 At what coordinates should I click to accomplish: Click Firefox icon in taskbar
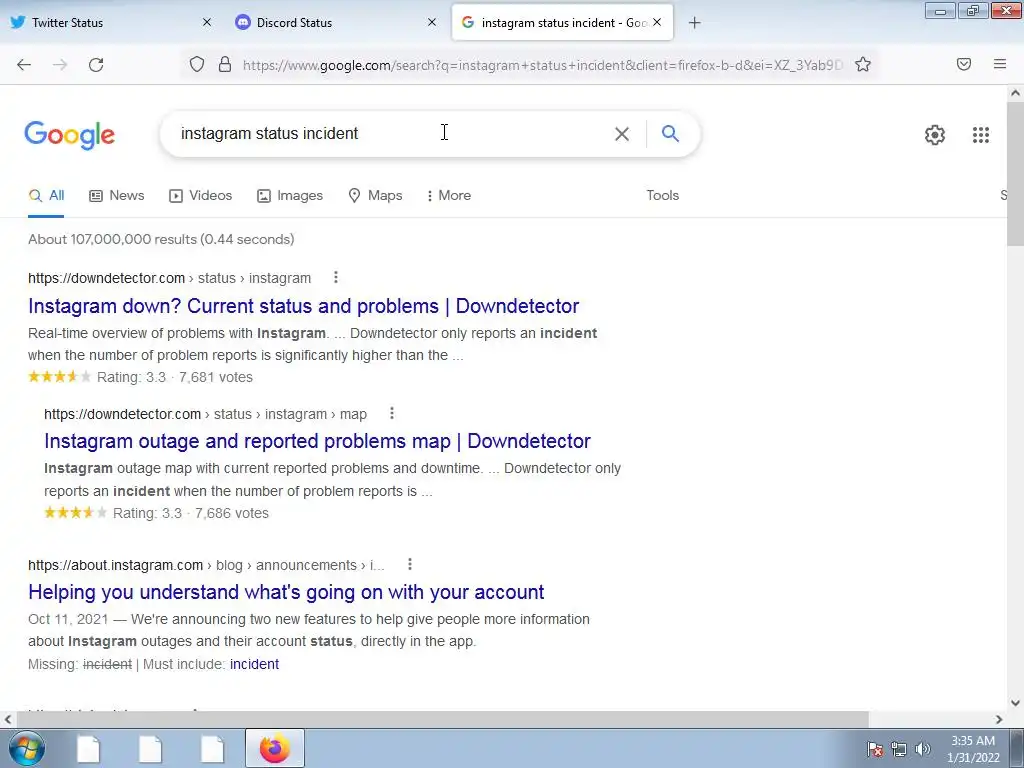pyautogui.click(x=275, y=748)
